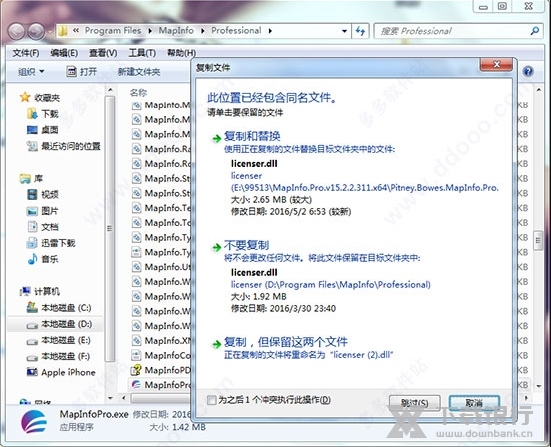
Task: Open 最近访问的位置 in the sidebar
Action: [x=64, y=146]
